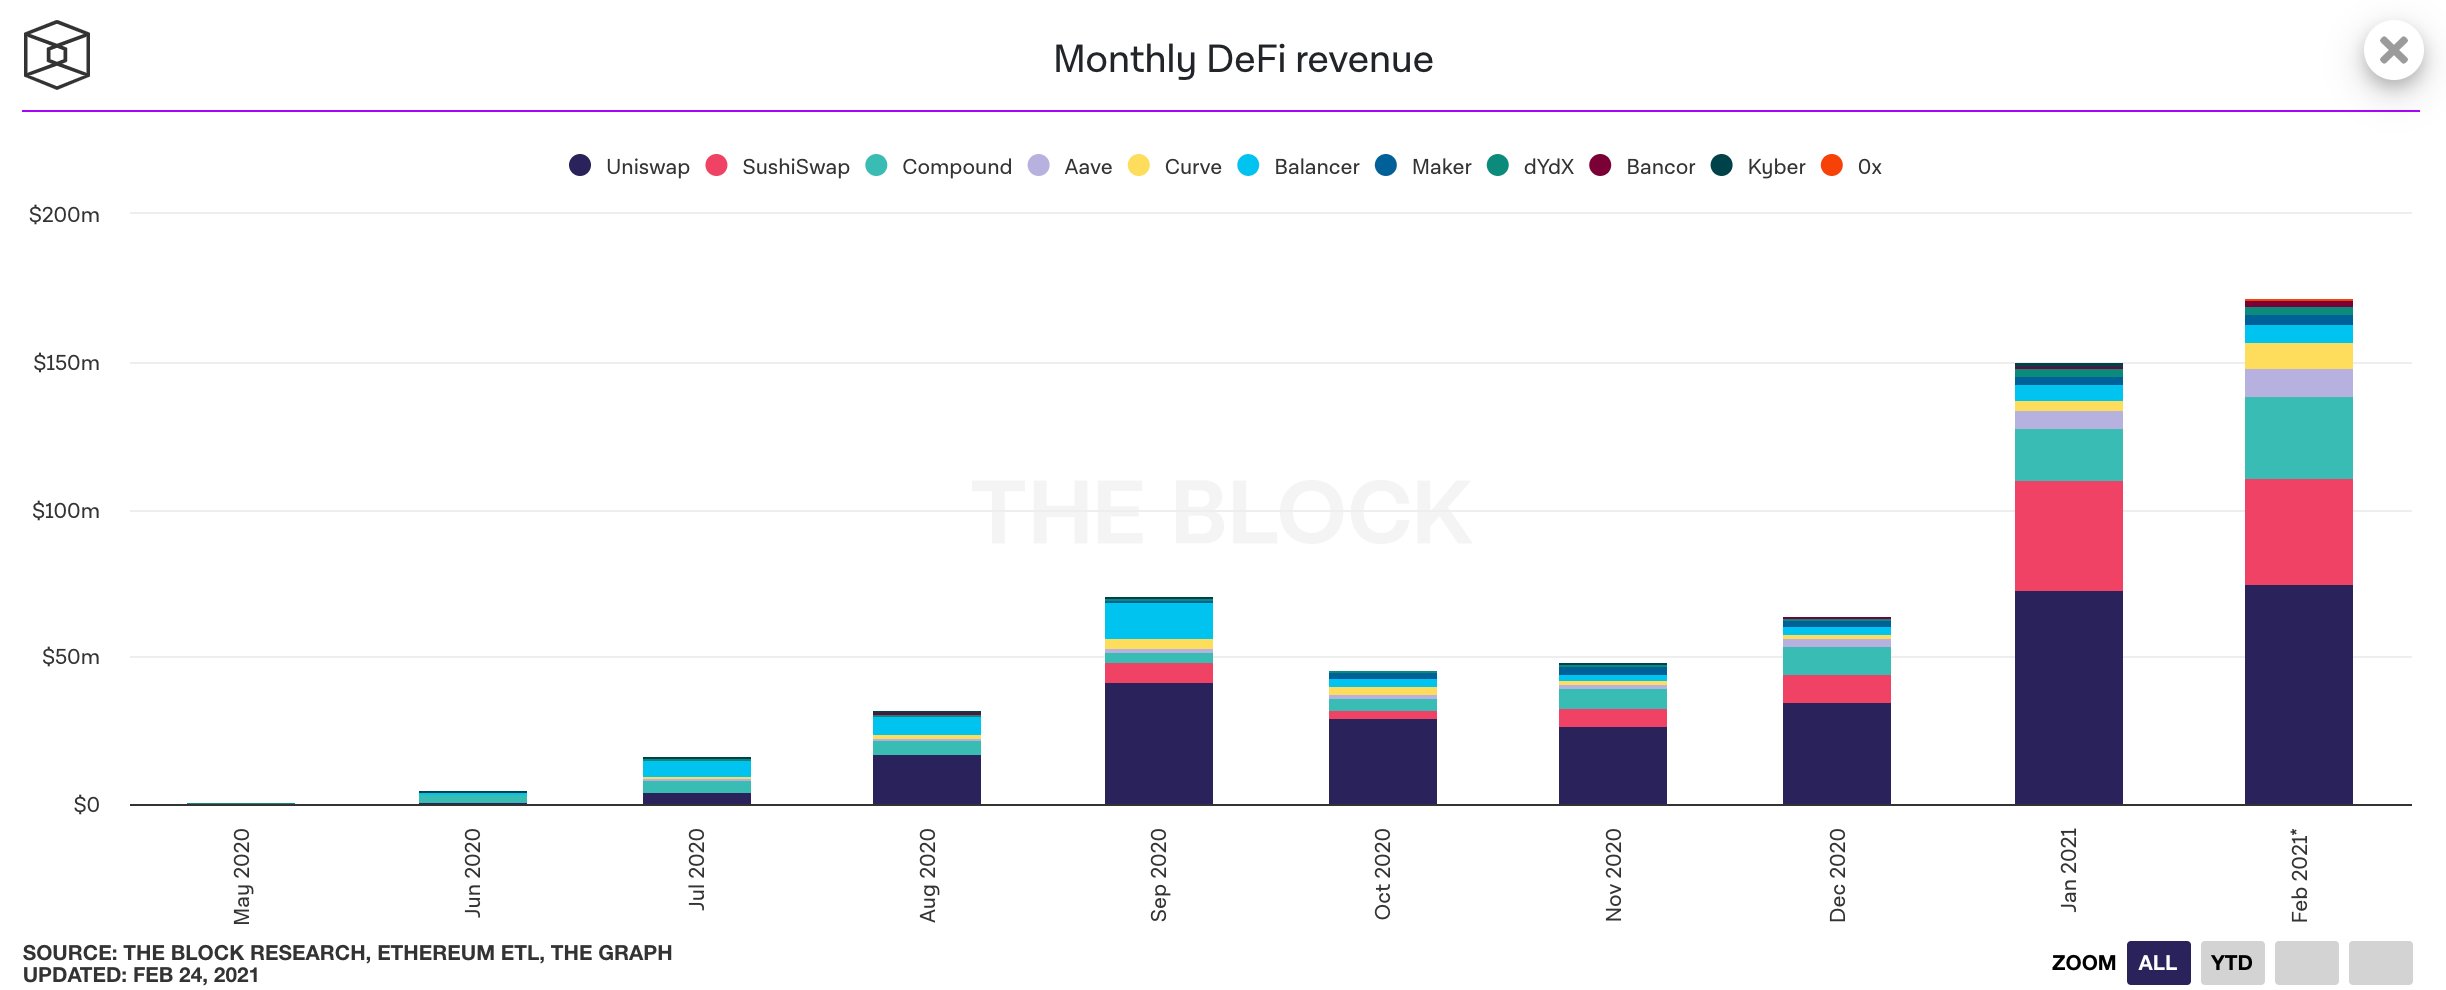Click the Uniswap segment of Nov 2020 bar
This screenshot has height=990, width=2446.
point(1612,765)
